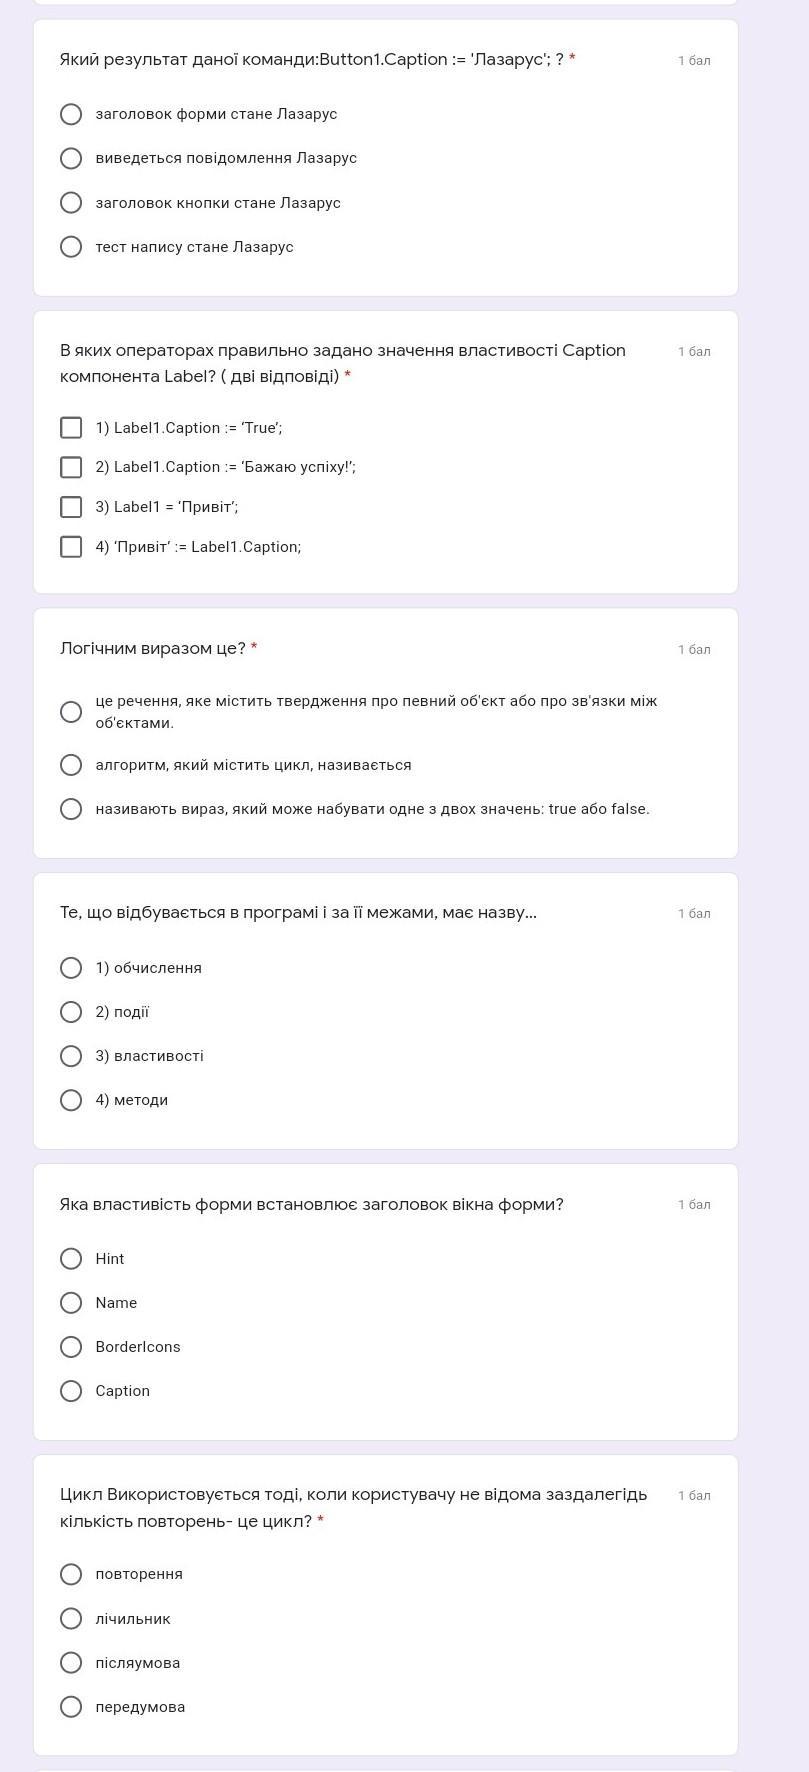Select 'тест напису стане Лазарус' option
This screenshot has height=1772, width=809.
(x=71, y=247)
